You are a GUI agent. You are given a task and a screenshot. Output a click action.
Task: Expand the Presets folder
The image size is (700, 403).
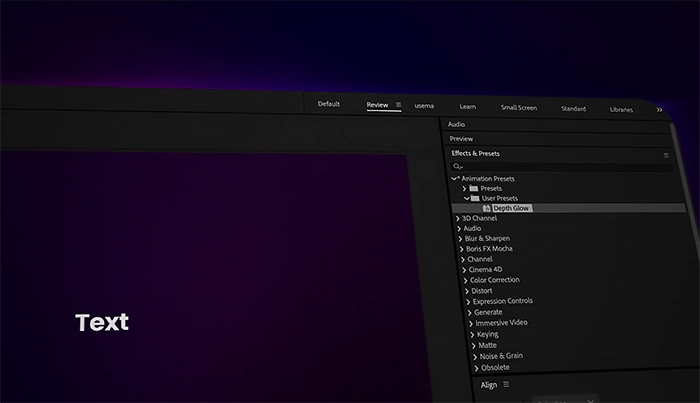[464, 188]
